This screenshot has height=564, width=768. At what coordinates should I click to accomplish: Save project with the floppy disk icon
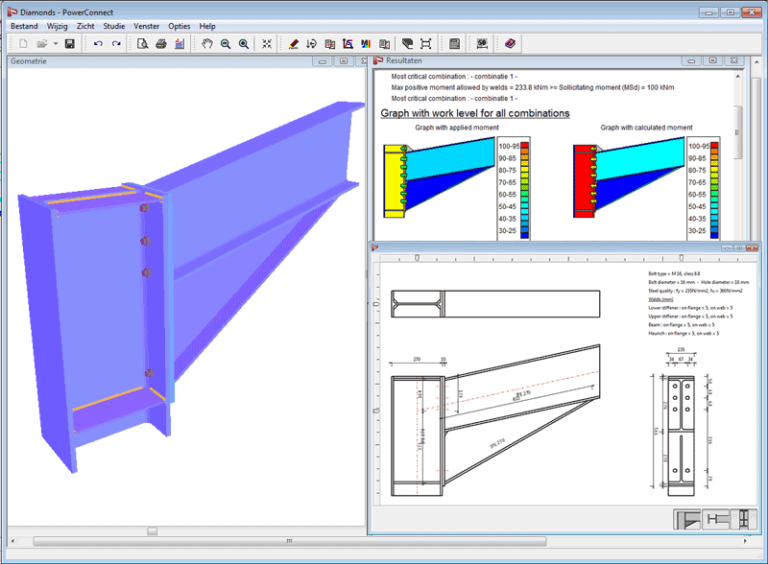click(70, 44)
